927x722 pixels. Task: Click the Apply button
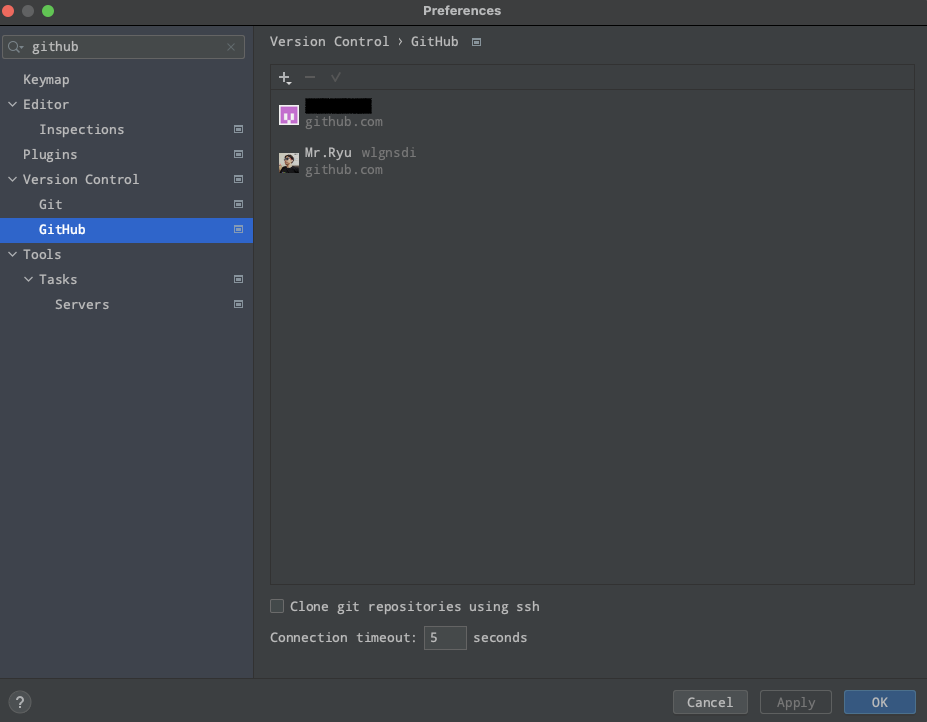[796, 702]
